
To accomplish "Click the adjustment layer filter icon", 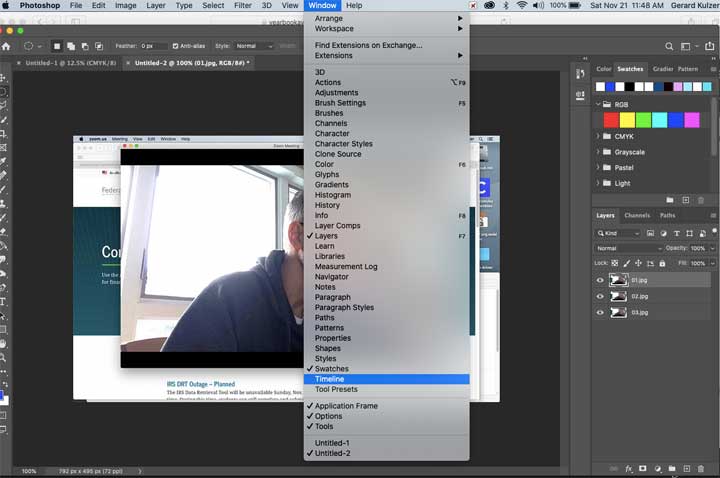I will point(664,233).
